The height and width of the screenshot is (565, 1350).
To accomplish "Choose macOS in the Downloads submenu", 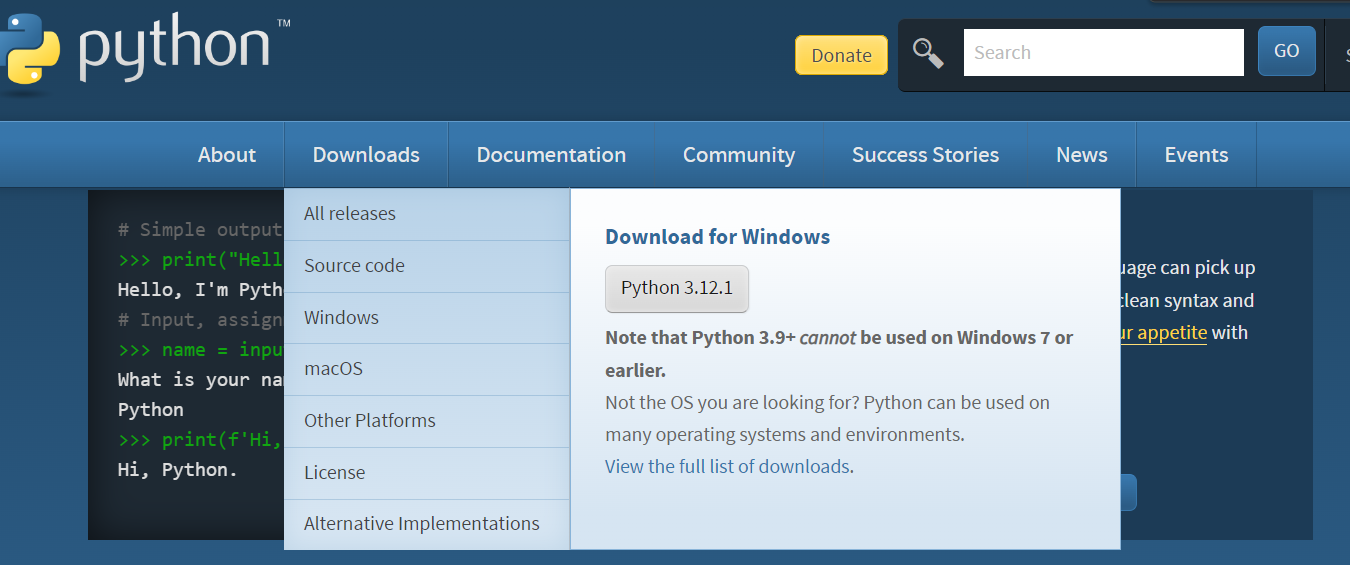I will pos(427,369).
